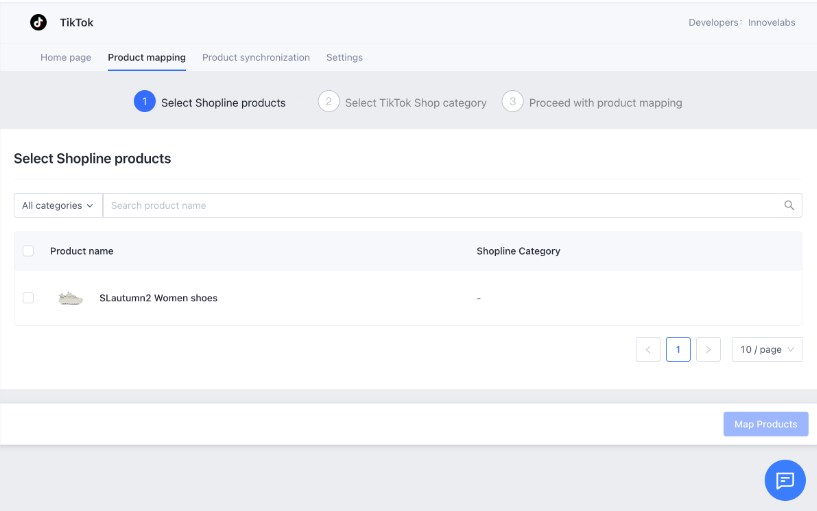Go to the Settings tab
The width and height of the screenshot is (817, 511).
click(344, 58)
